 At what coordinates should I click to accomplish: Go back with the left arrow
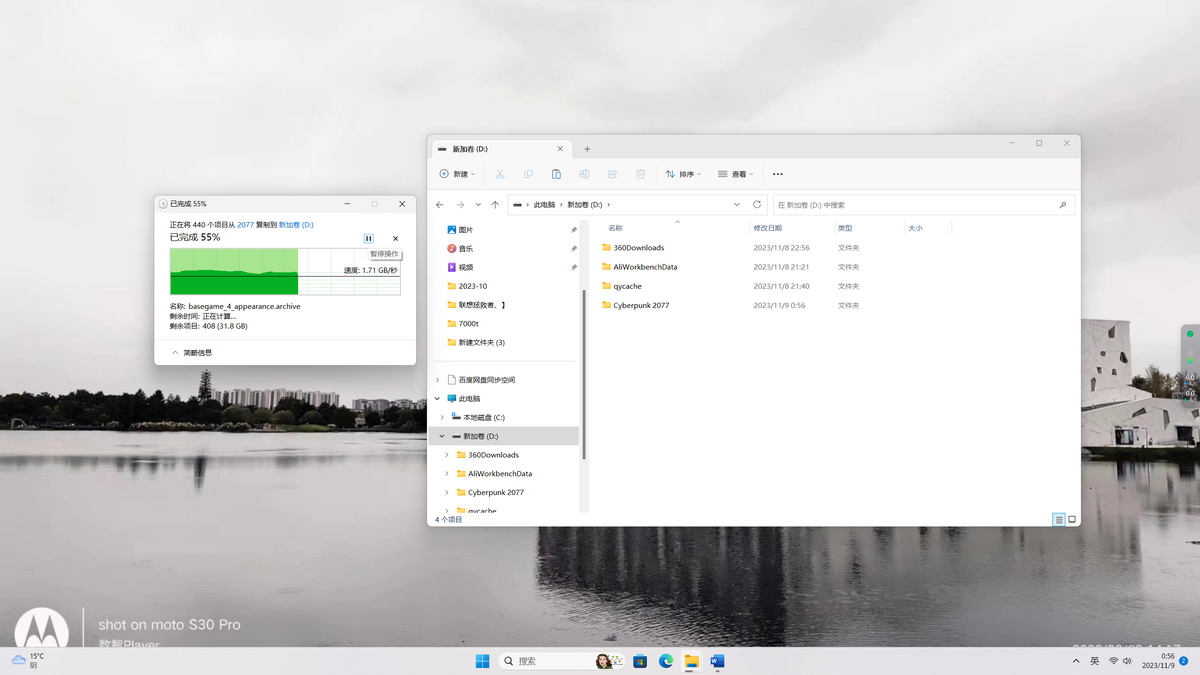tap(440, 205)
